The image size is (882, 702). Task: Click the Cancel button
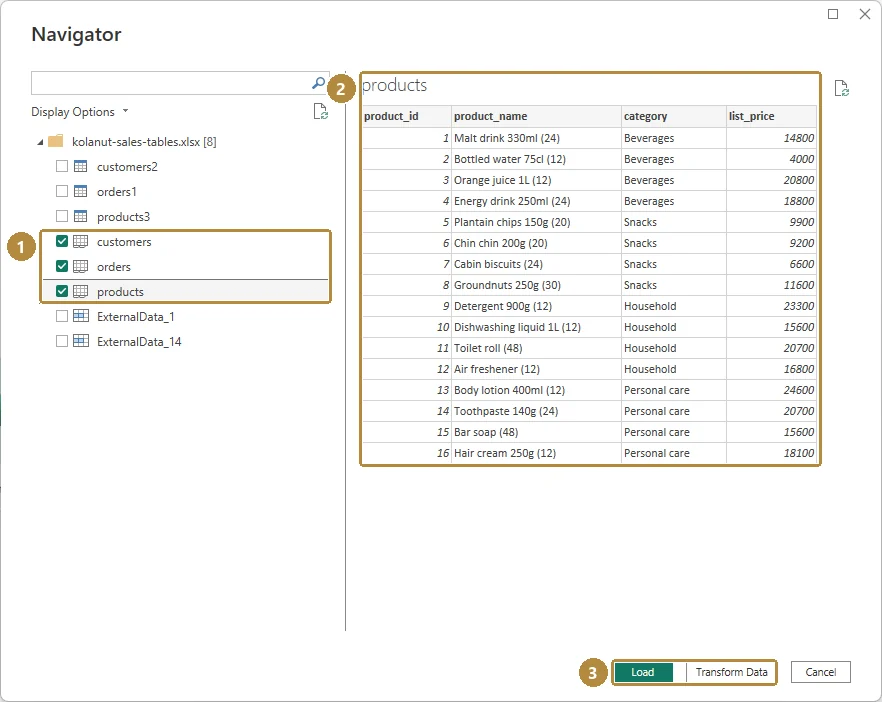(821, 672)
